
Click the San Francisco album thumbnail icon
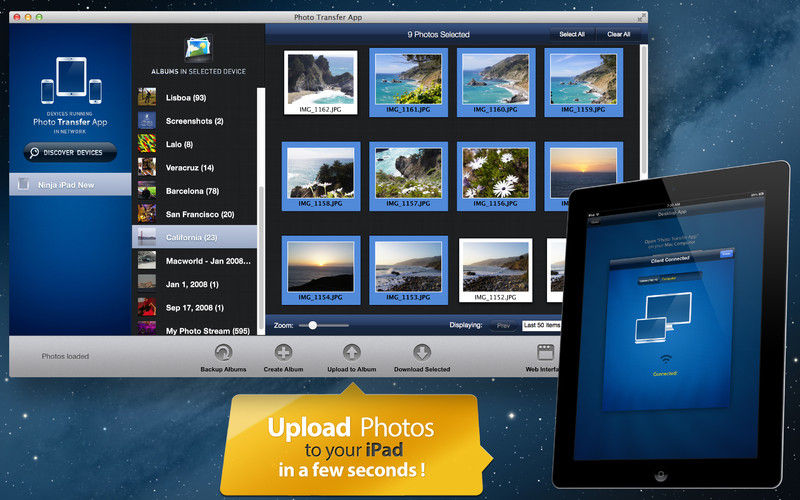click(147, 214)
